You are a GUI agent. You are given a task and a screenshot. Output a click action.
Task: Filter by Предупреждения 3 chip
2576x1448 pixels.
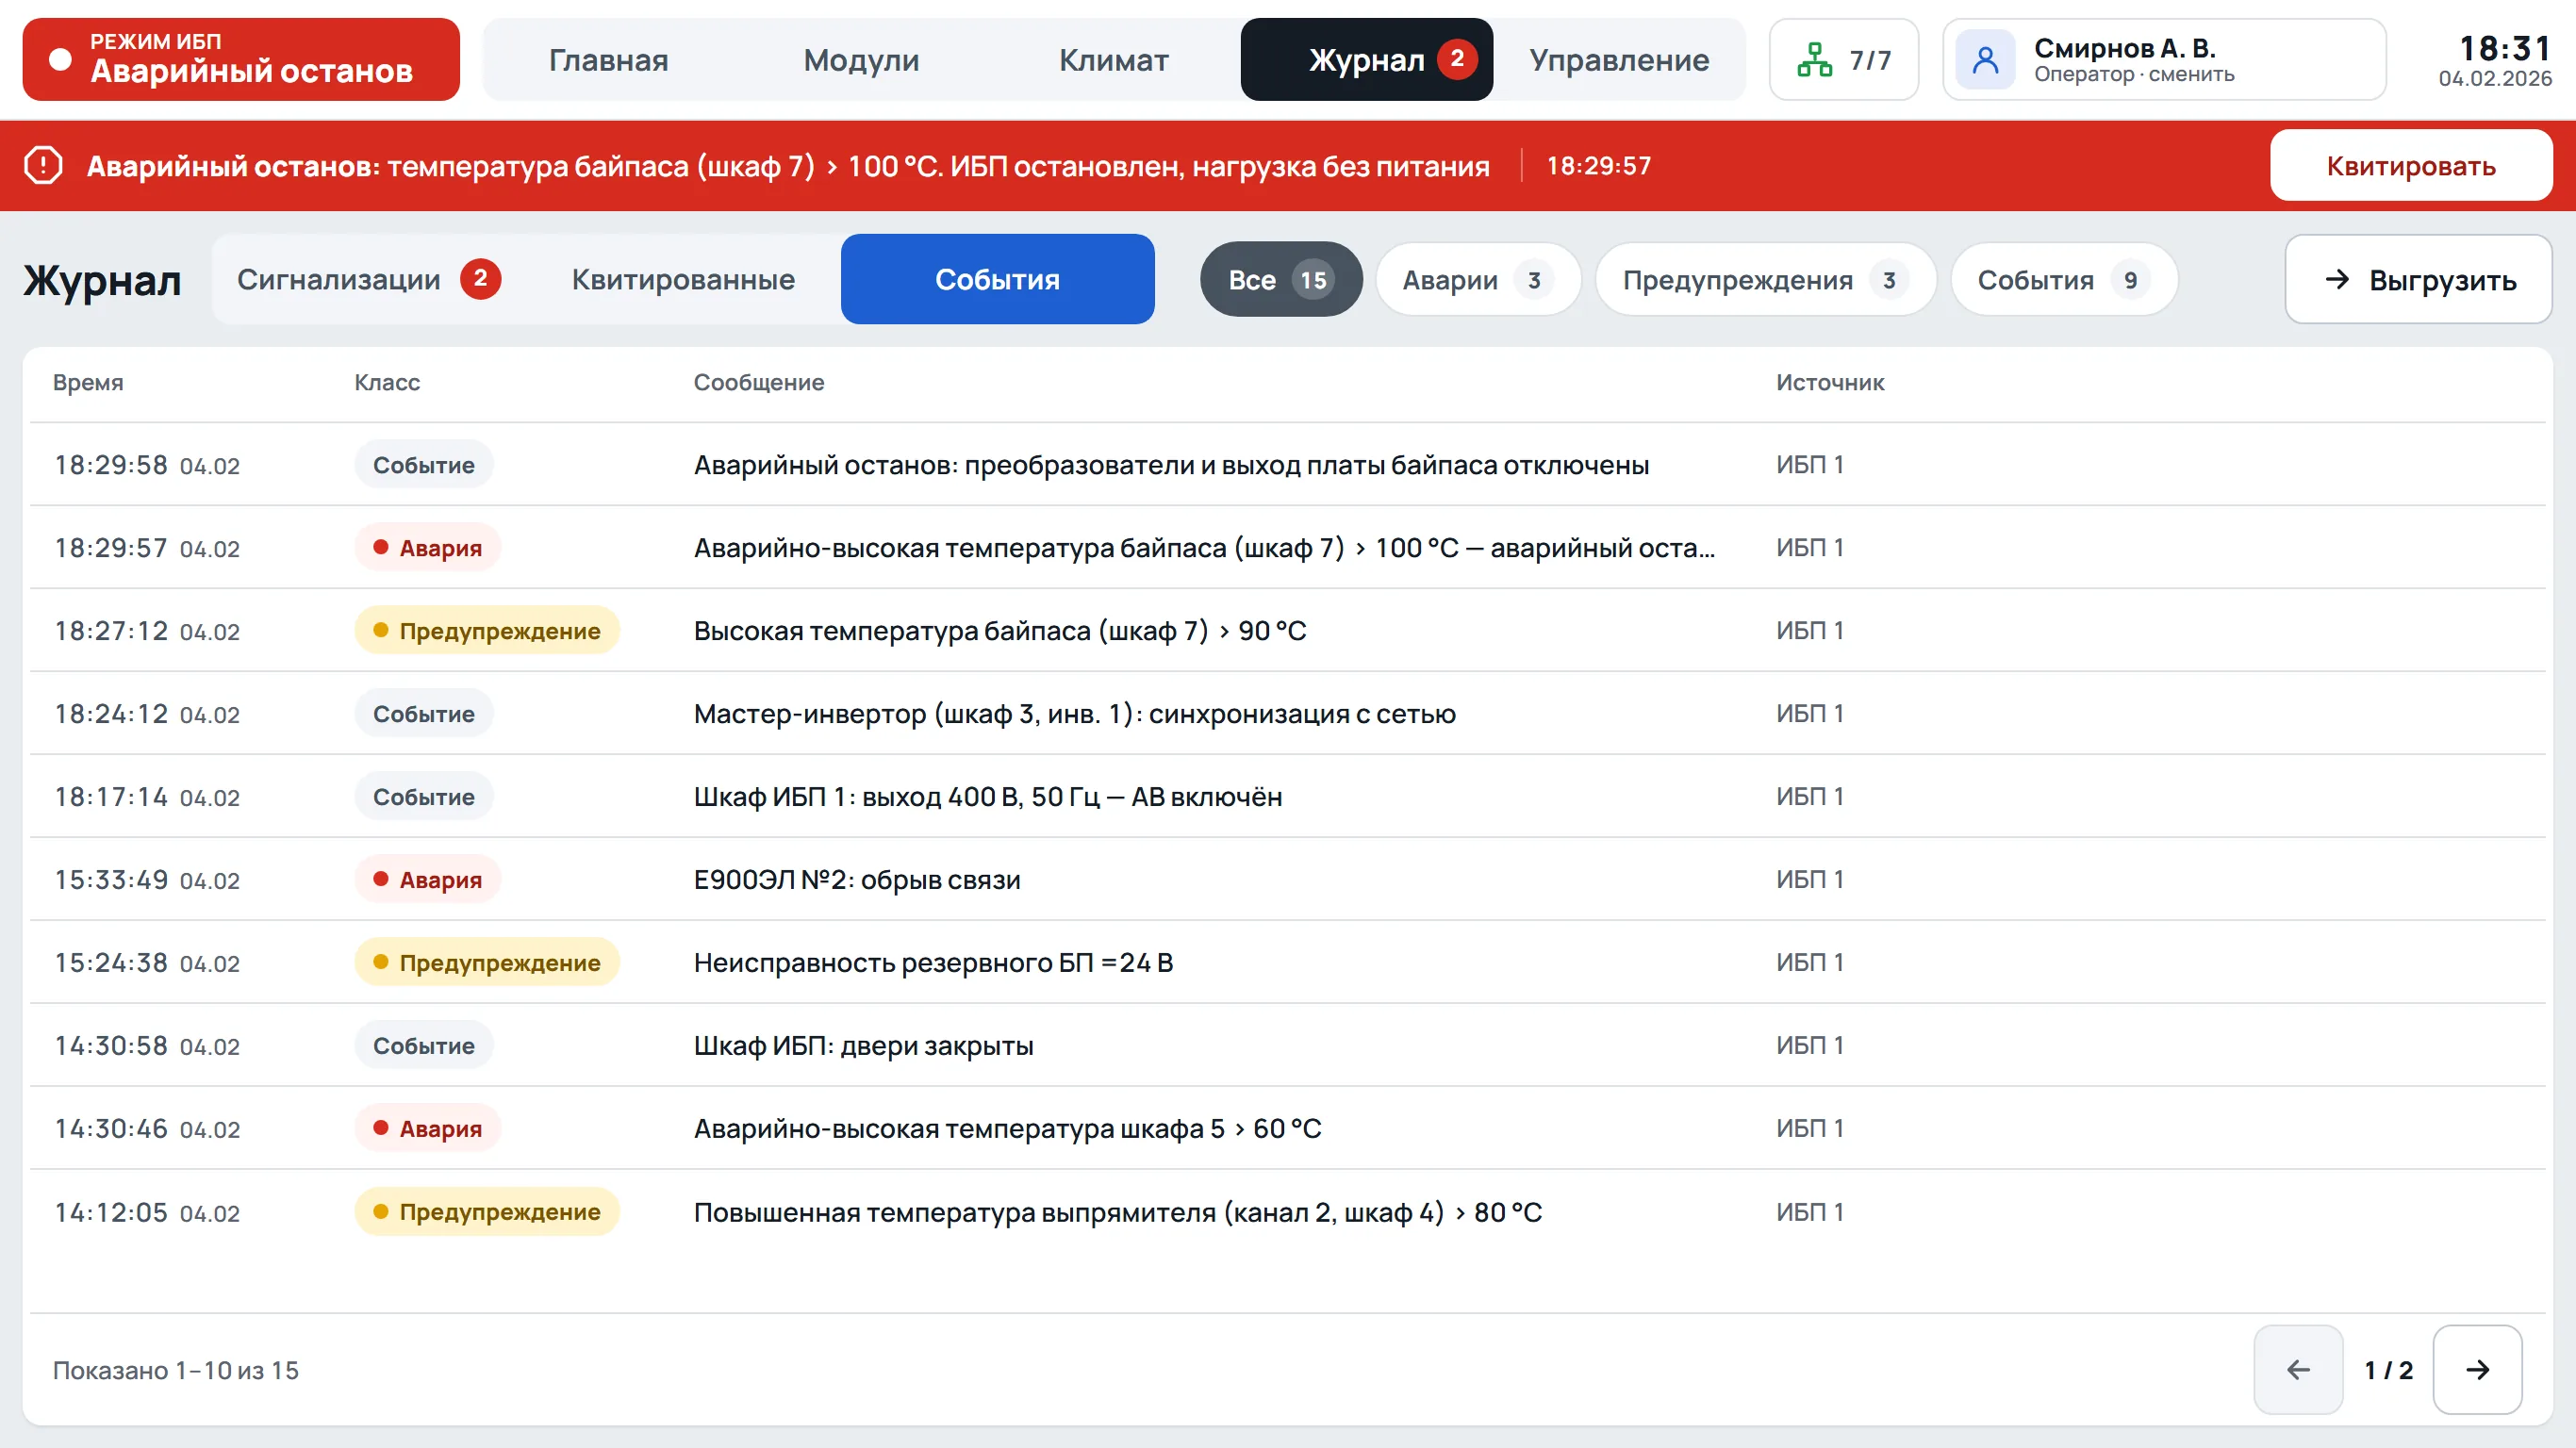coord(1765,279)
